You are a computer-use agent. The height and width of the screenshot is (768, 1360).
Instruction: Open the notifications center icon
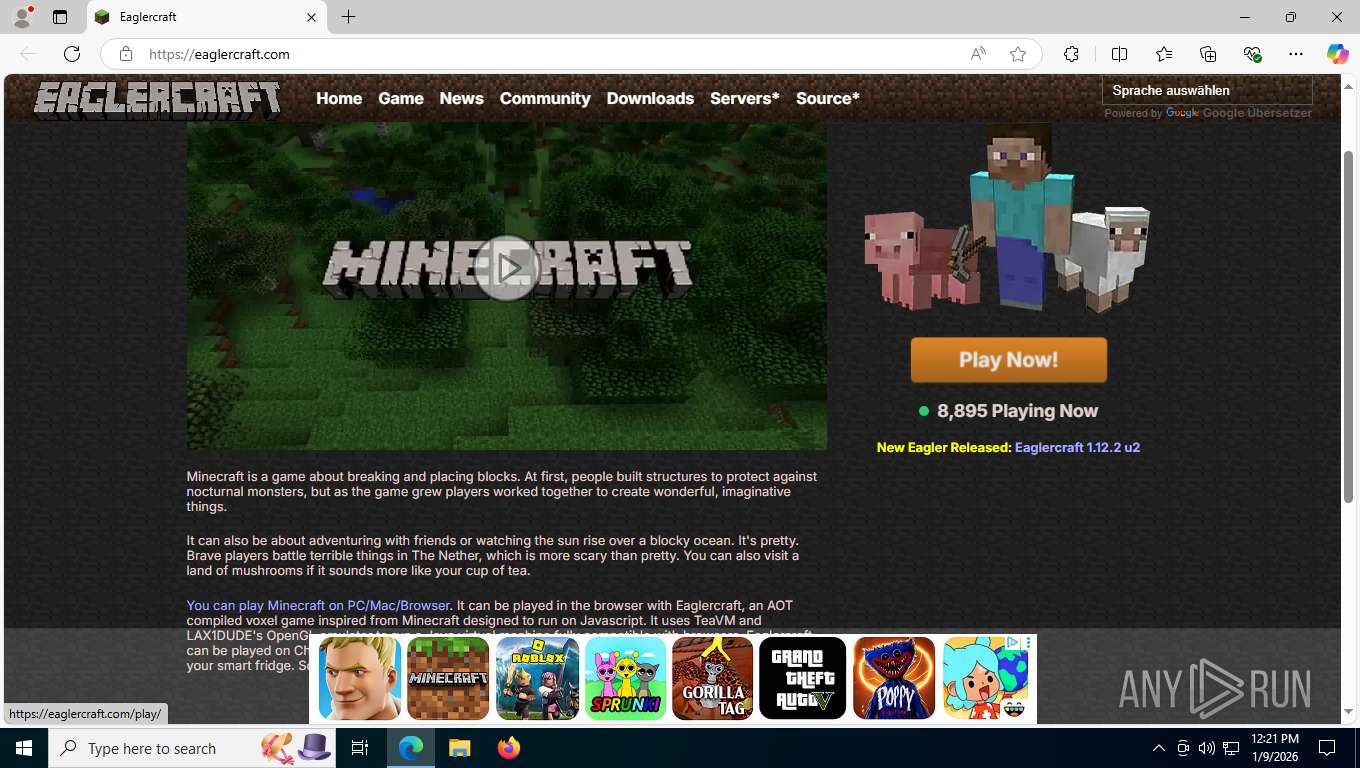coord(1327,748)
